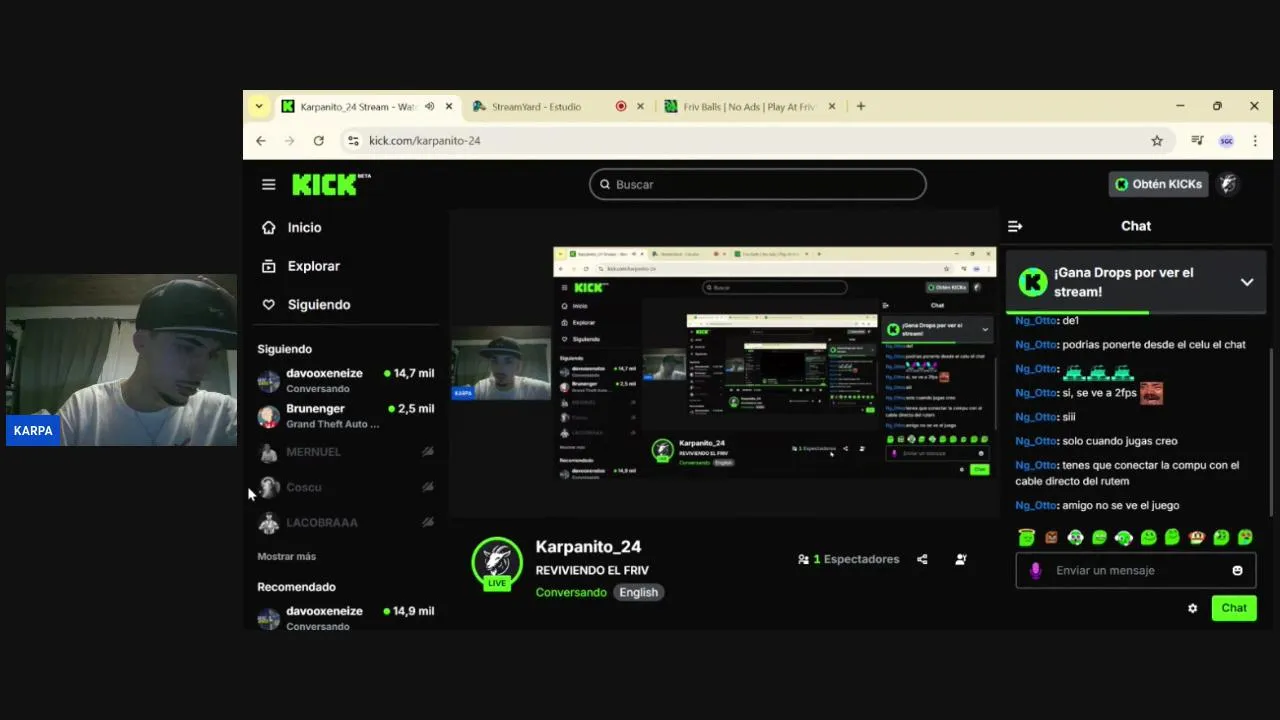Viewport: 1280px width, 720px height.
Task: Insert the brown box emote
Action: pos(1051,538)
